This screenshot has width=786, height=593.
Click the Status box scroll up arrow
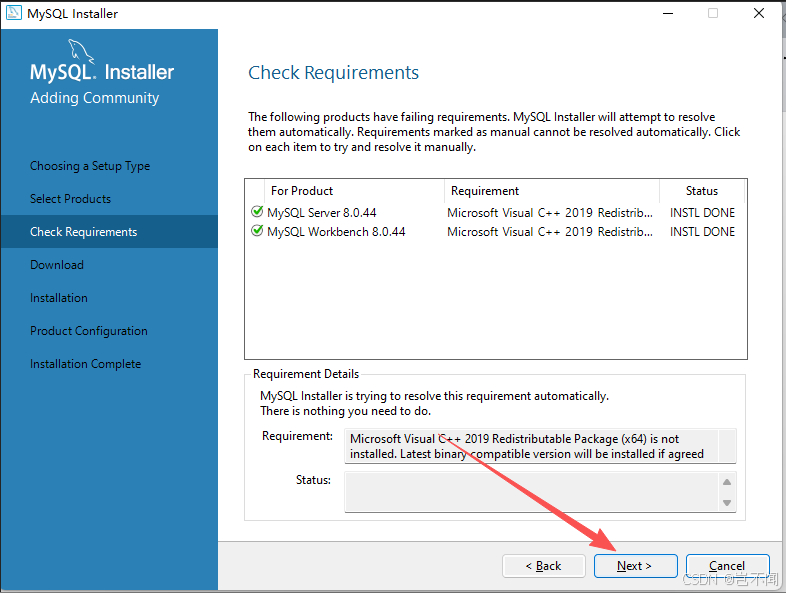point(727,482)
